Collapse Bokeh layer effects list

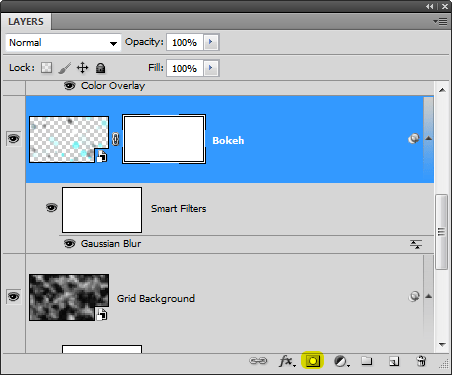point(429,138)
